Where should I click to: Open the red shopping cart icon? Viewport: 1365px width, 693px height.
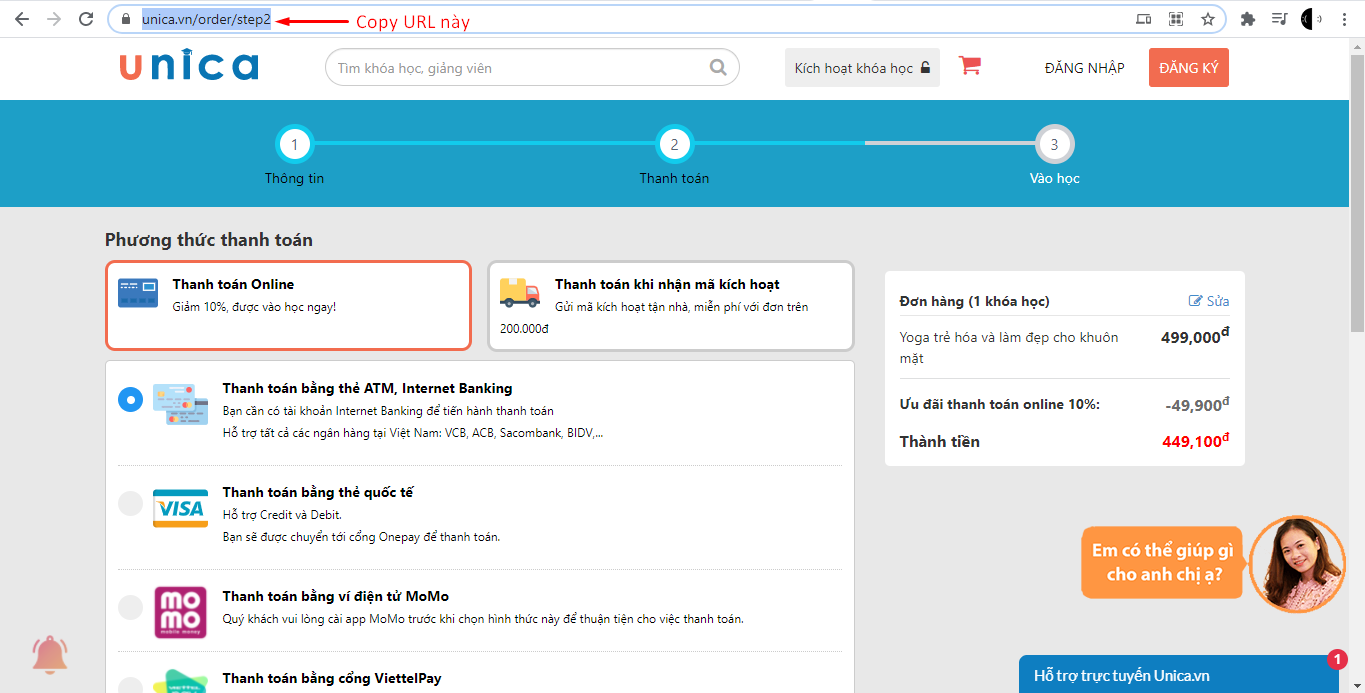click(969, 66)
